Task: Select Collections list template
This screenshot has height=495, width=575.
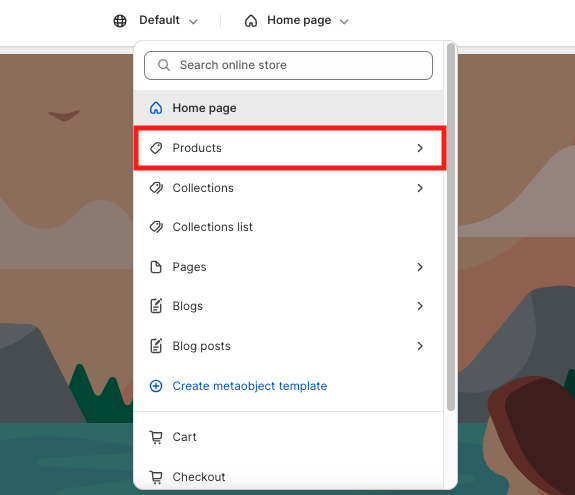Action: 288,227
